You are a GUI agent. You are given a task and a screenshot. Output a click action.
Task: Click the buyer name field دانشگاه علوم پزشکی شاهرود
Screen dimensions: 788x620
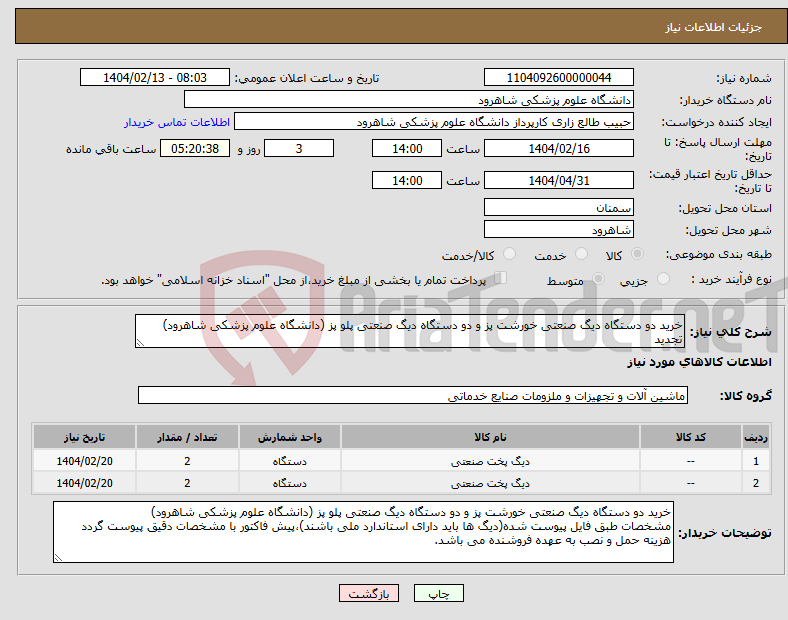click(408, 99)
